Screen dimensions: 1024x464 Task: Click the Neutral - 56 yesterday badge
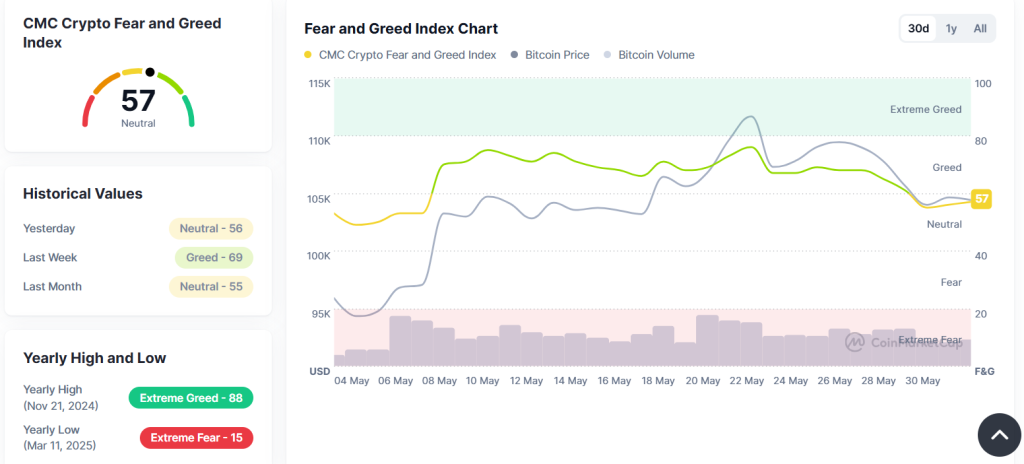point(211,229)
